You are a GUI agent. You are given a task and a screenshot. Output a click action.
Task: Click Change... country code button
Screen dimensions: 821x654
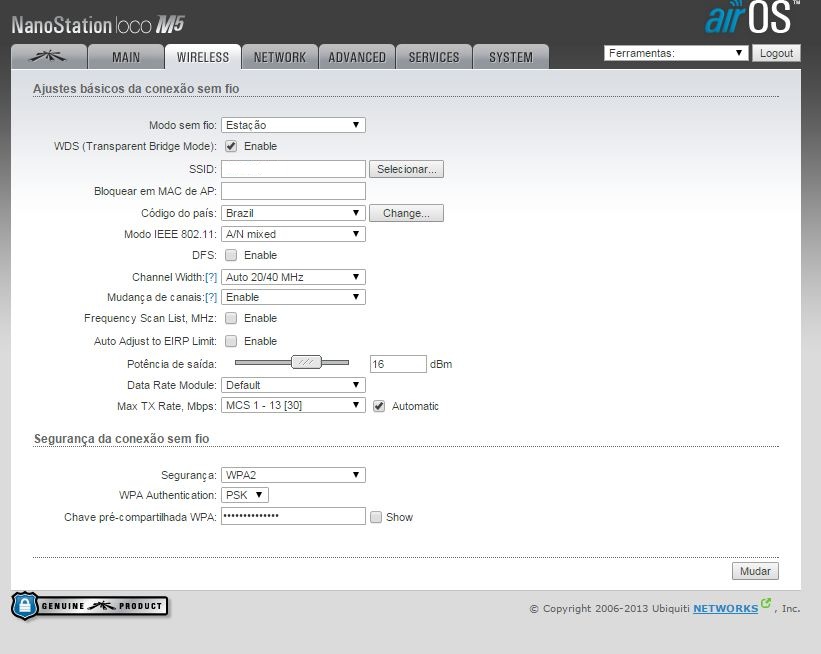click(406, 213)
